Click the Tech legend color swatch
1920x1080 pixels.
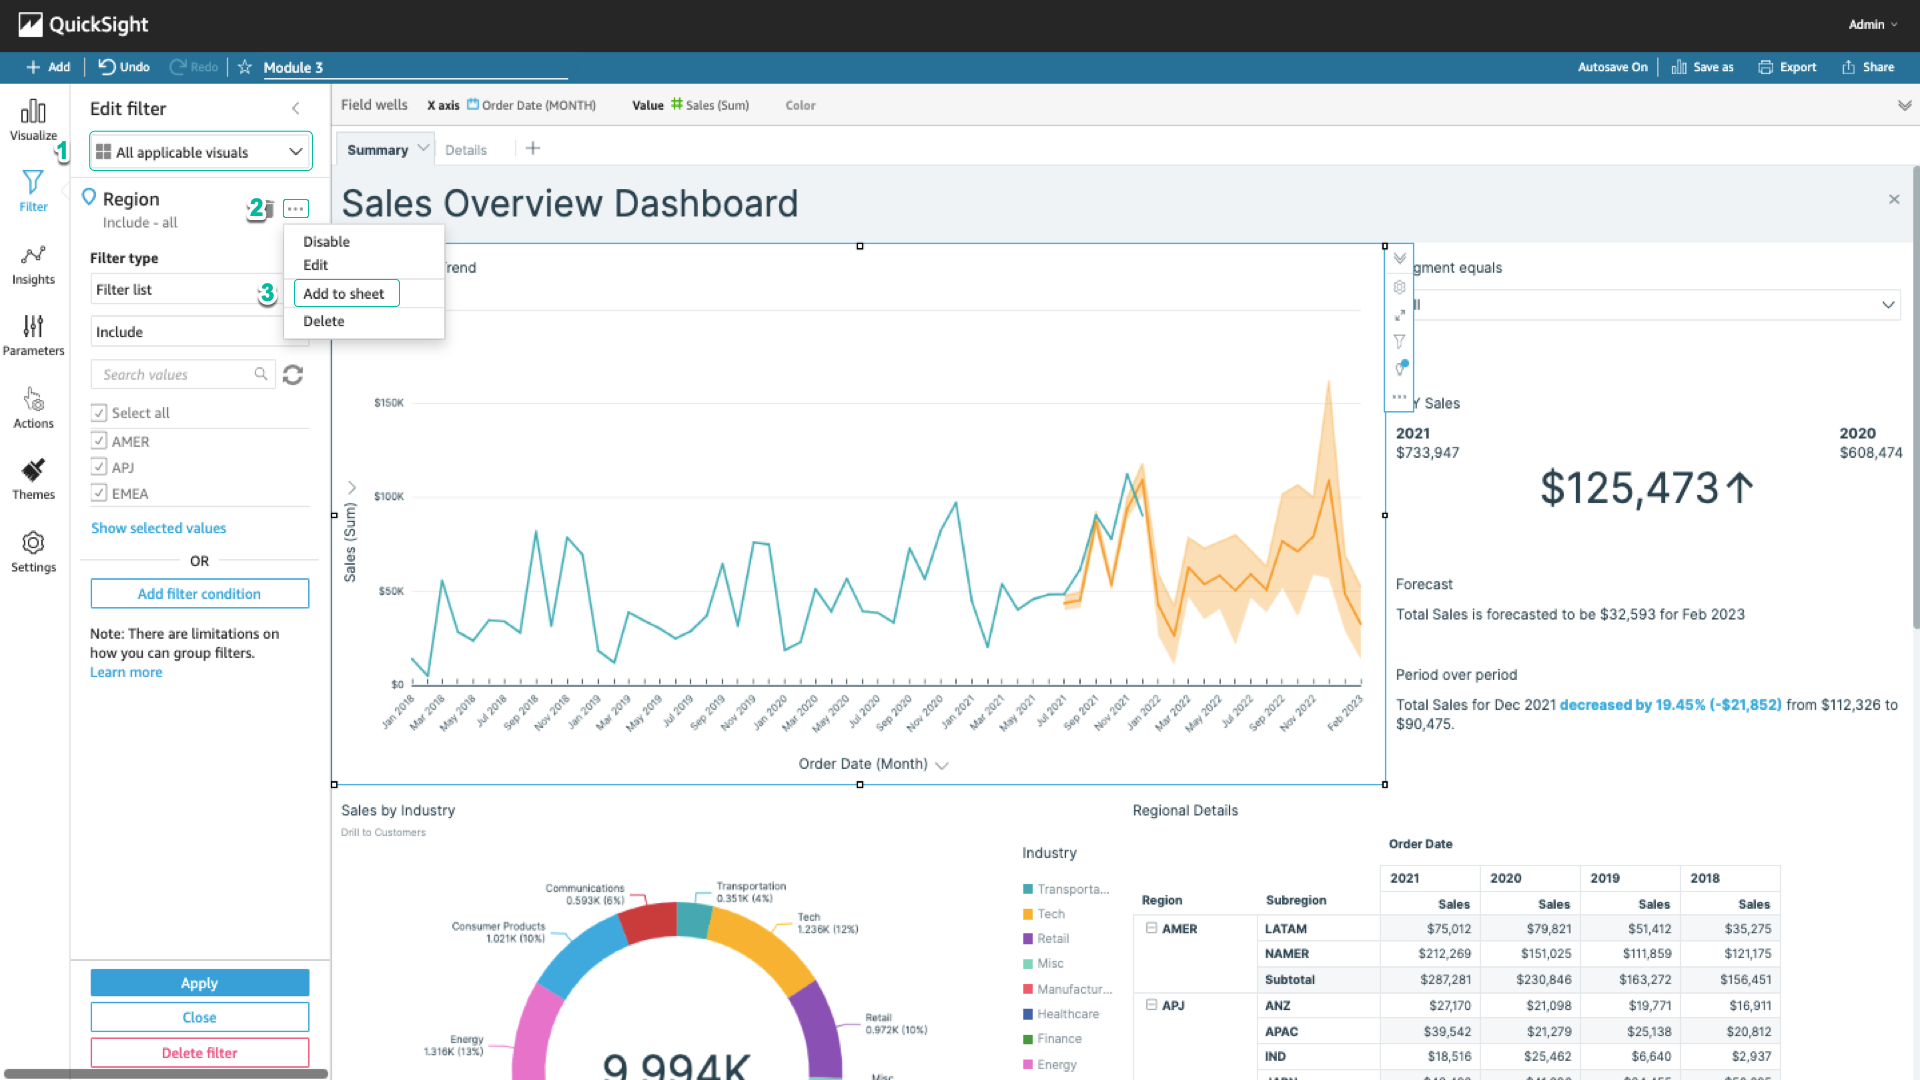[1028, 914]
